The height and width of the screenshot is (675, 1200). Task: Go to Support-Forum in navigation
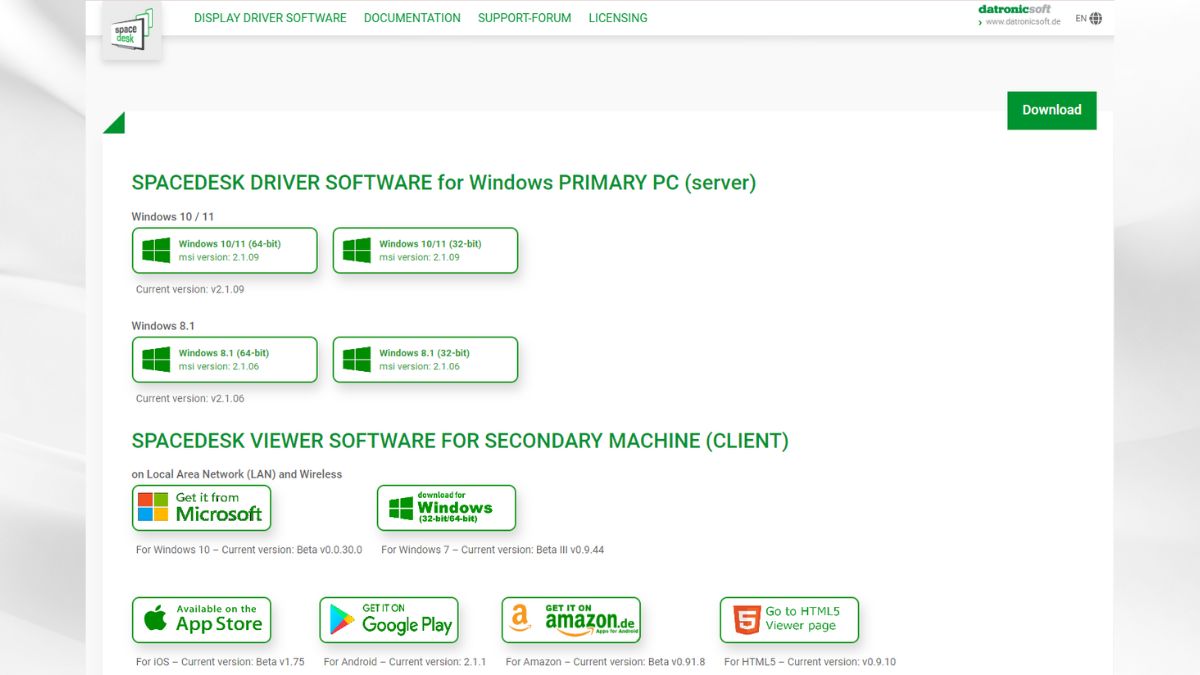(x=524, y=18)
